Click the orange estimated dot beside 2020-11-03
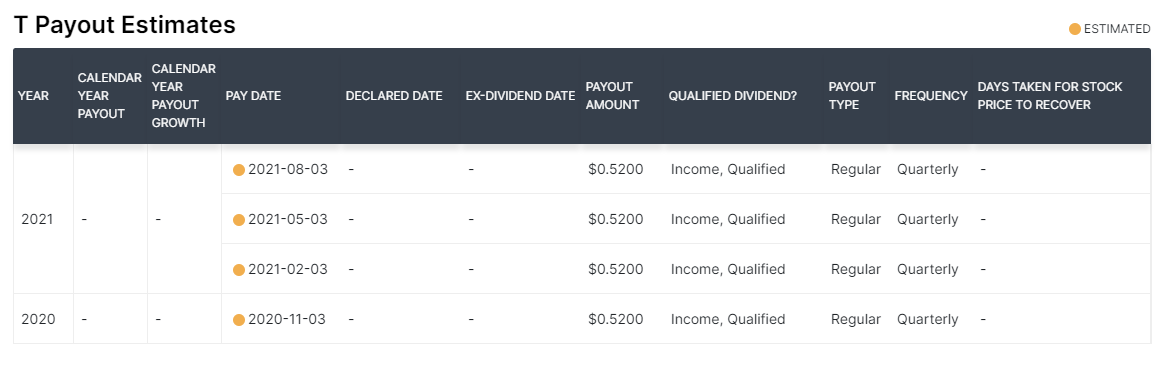 [x=239, y=320]
